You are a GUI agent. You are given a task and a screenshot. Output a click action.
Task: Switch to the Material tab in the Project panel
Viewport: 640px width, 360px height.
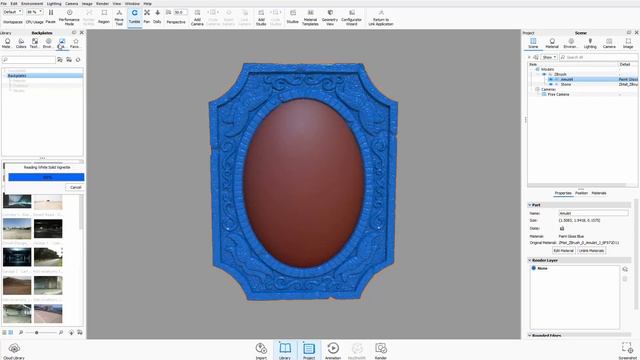click(x=552, y=43)
